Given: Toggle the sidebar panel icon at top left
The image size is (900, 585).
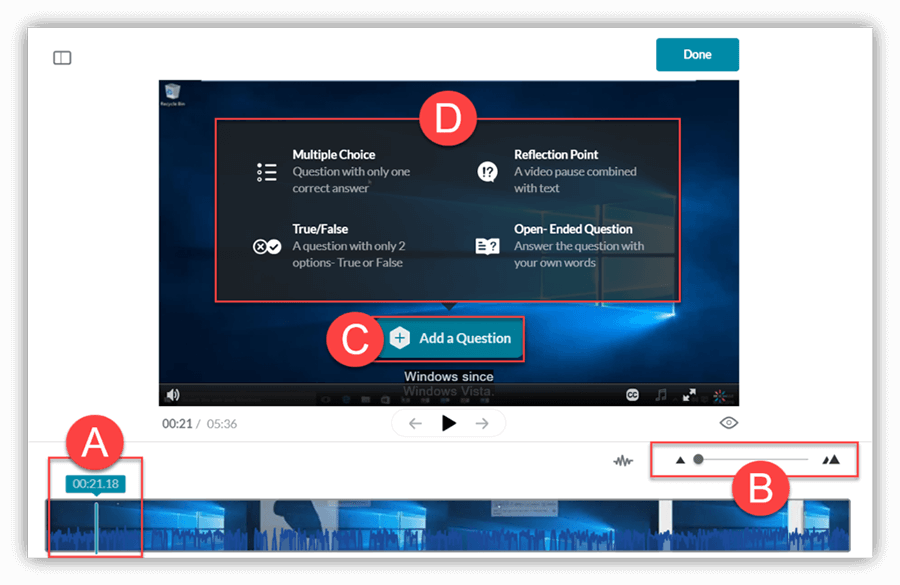Looking at the screenshot, I should pos(62,58).
